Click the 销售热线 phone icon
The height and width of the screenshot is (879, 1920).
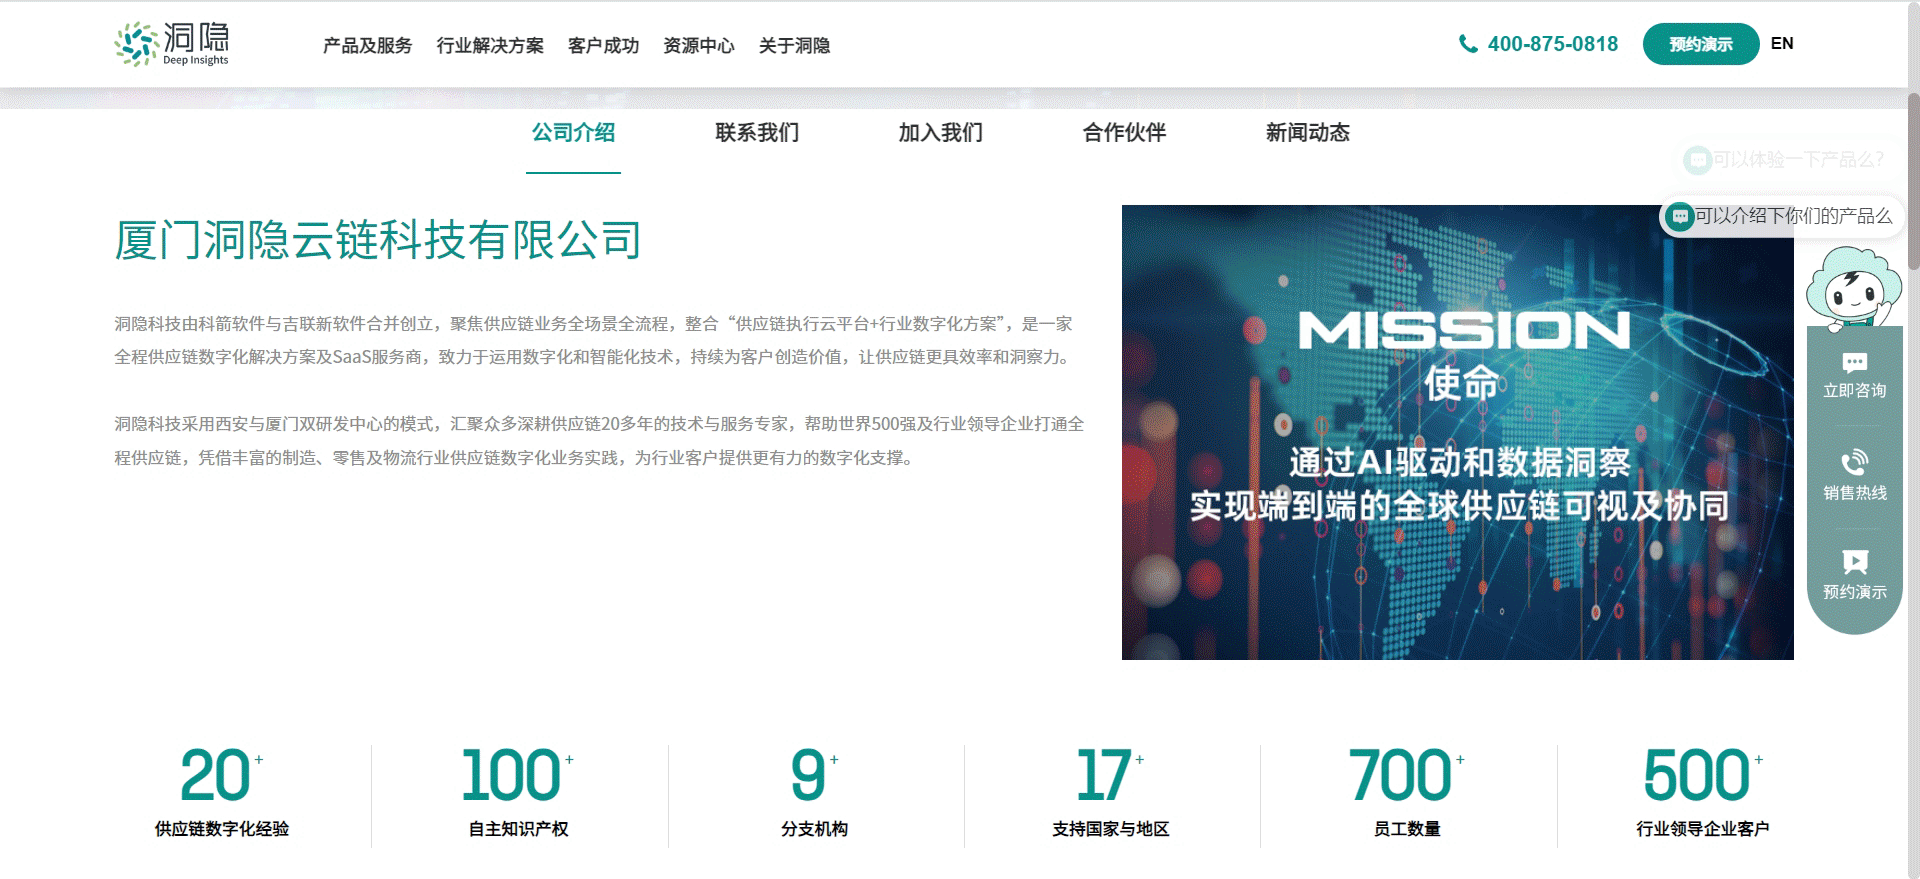(x=1854, y=462)
